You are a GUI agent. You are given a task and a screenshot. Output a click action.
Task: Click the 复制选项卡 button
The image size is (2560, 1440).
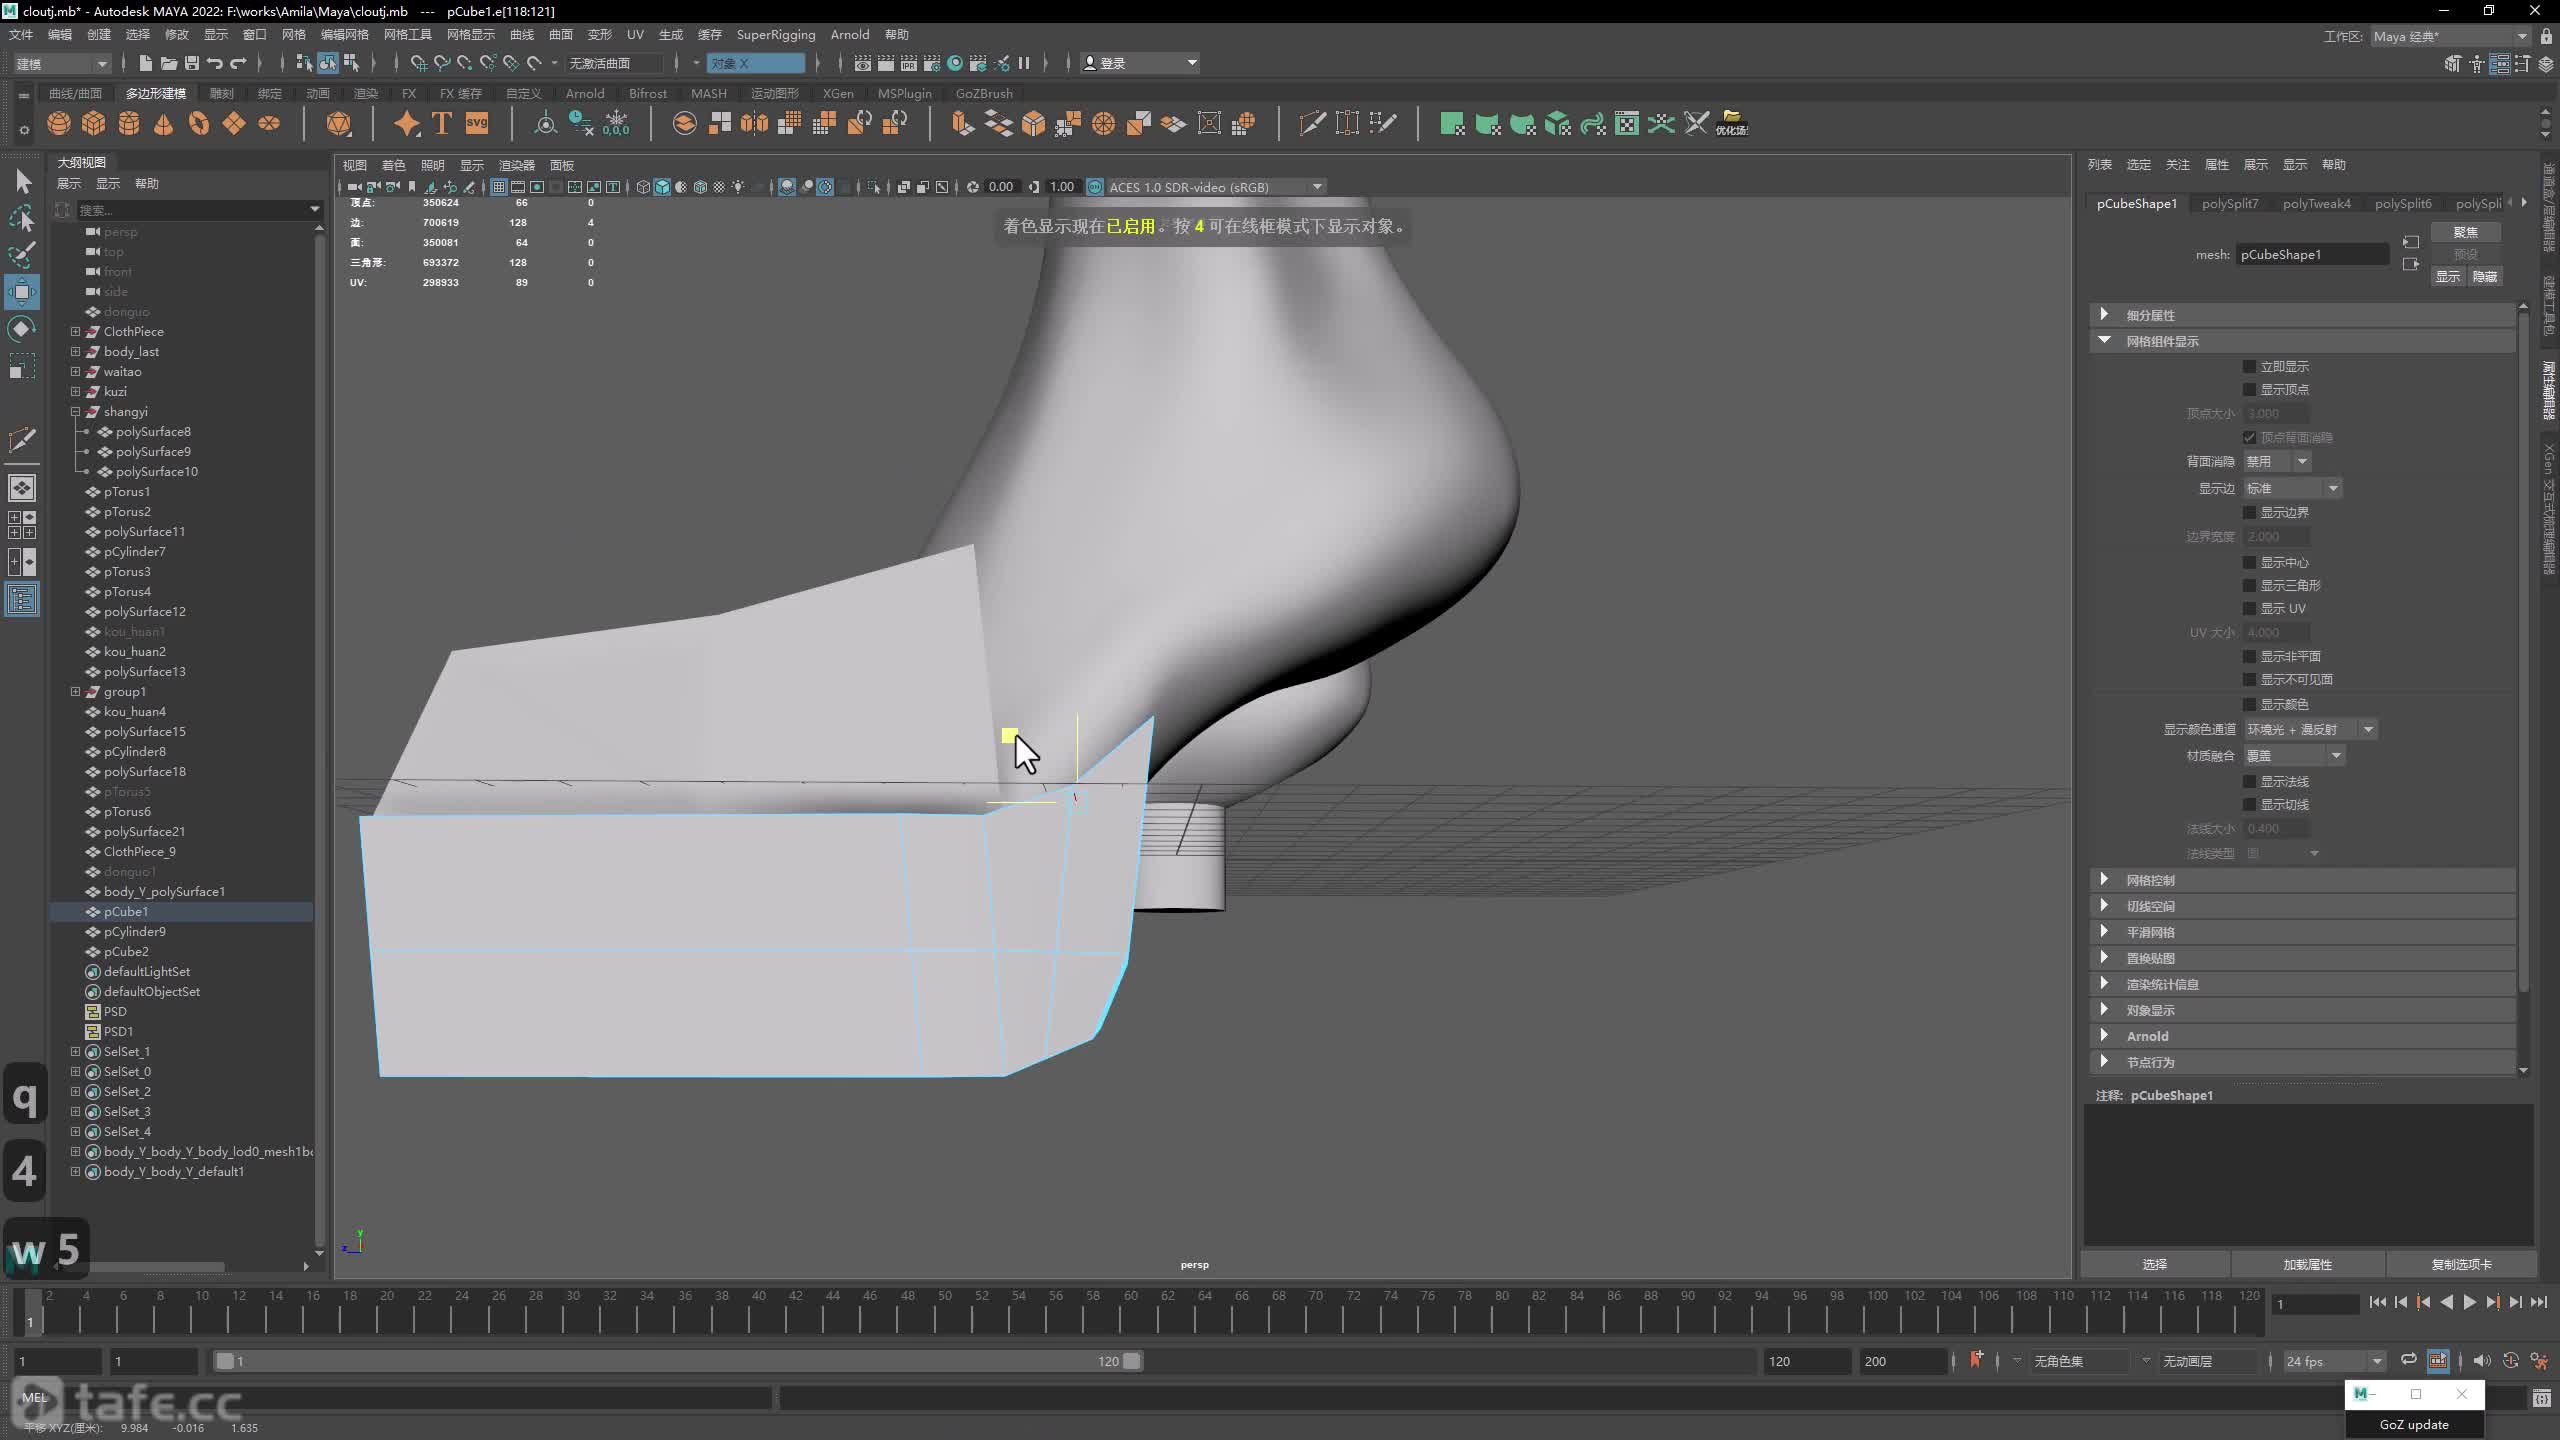(2462, 1265)
